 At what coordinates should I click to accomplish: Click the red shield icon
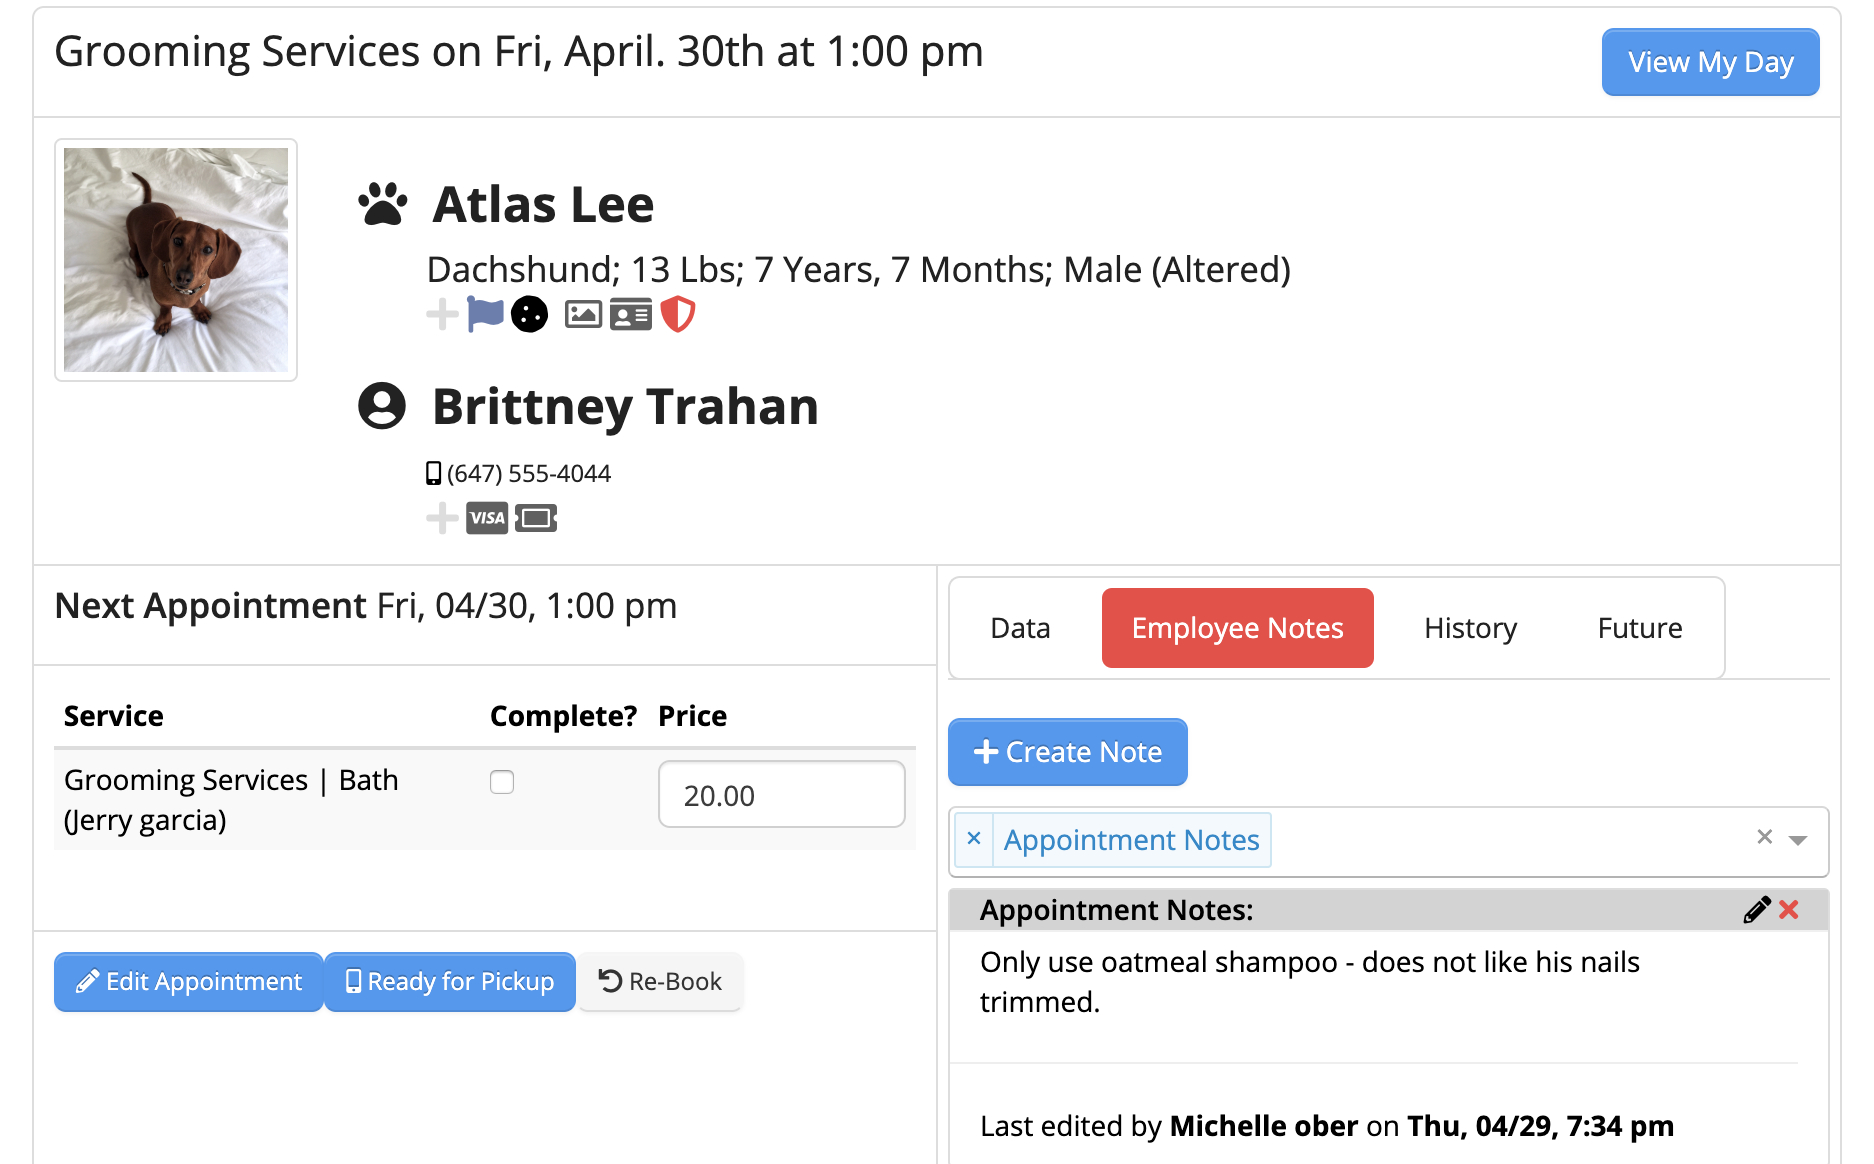pyautogui.click(x=678, y=314)
